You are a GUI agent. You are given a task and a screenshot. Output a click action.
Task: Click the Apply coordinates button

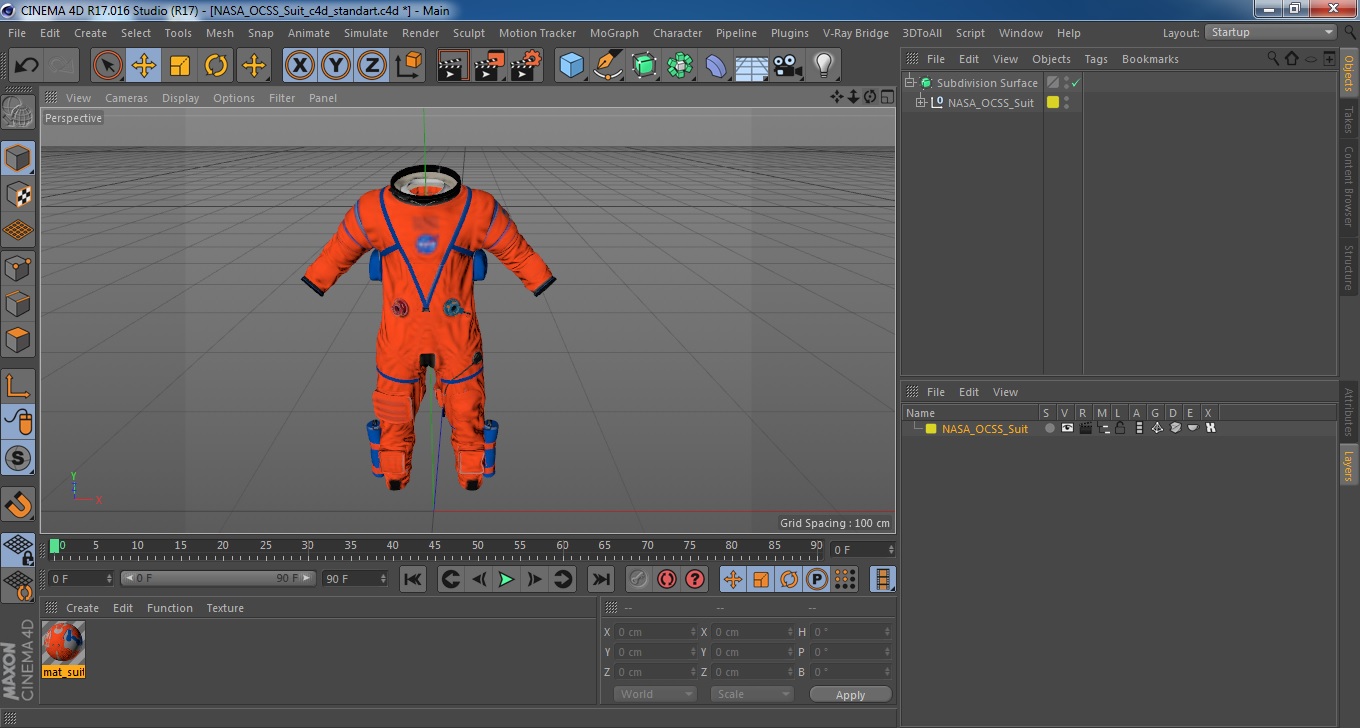click(x=850, y=695)
